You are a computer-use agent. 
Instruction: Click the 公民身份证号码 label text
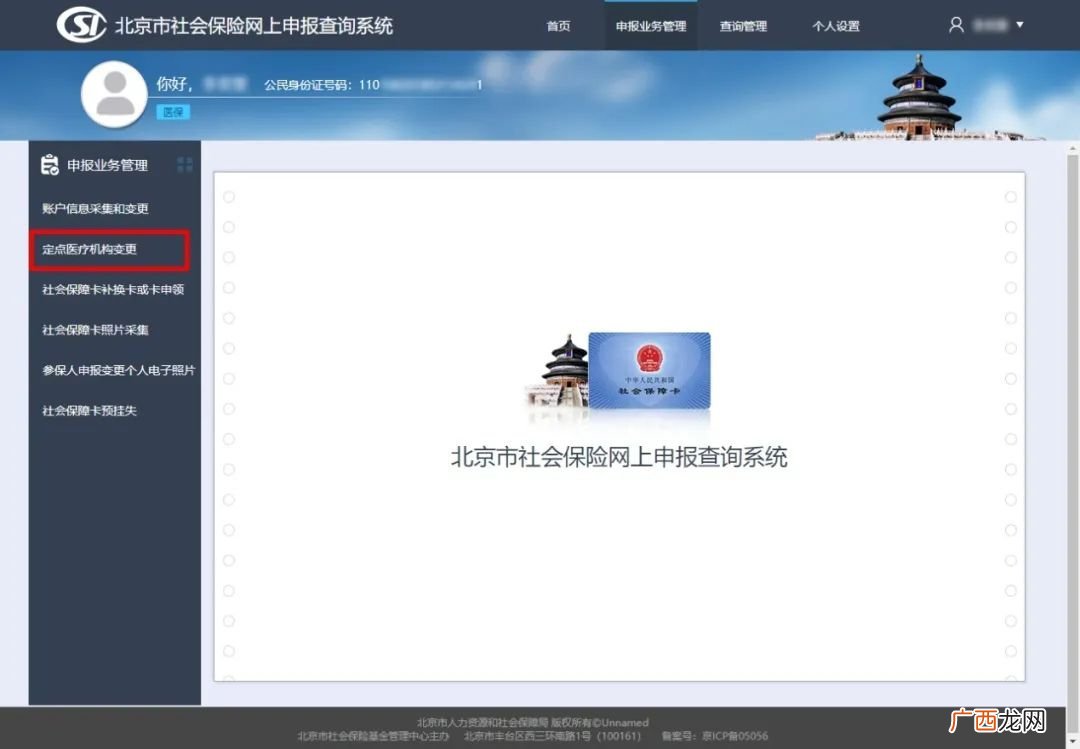(308, 85)
